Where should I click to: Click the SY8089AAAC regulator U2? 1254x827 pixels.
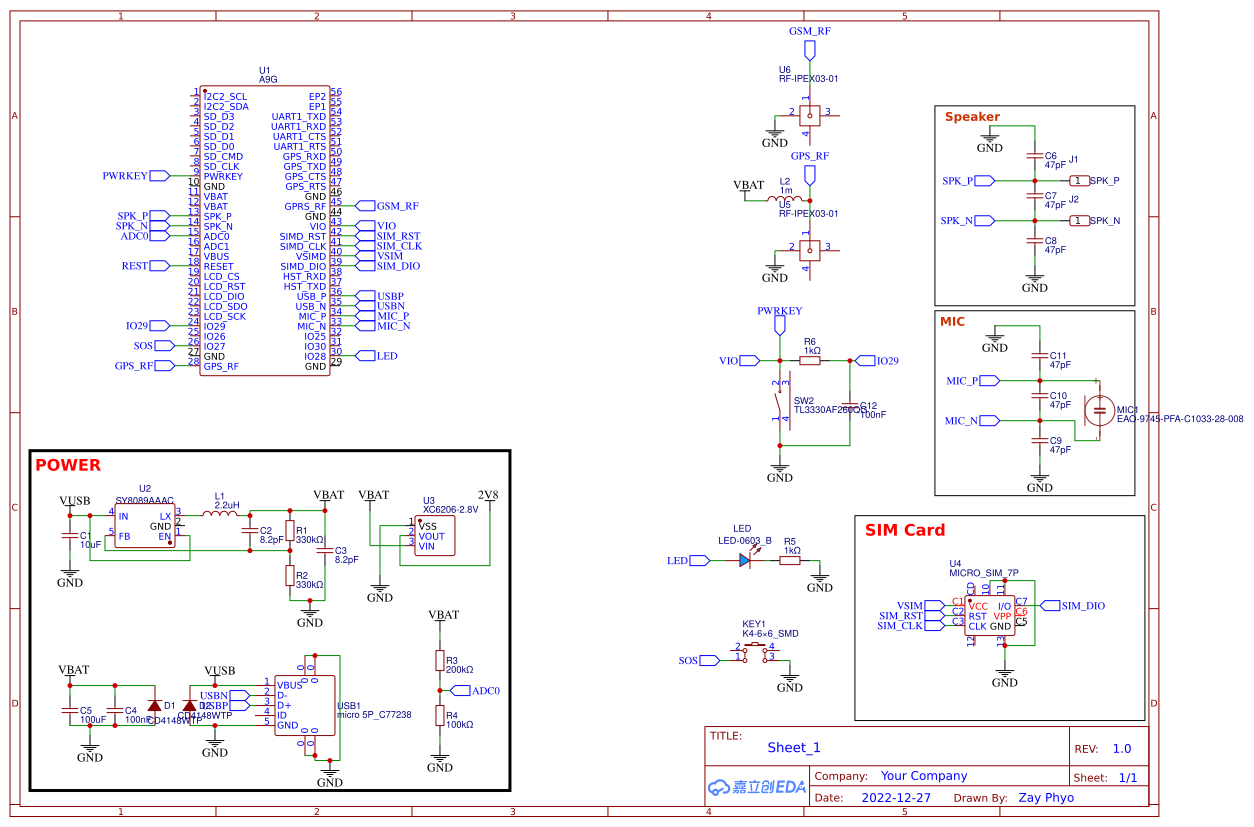tap(145, 525)
